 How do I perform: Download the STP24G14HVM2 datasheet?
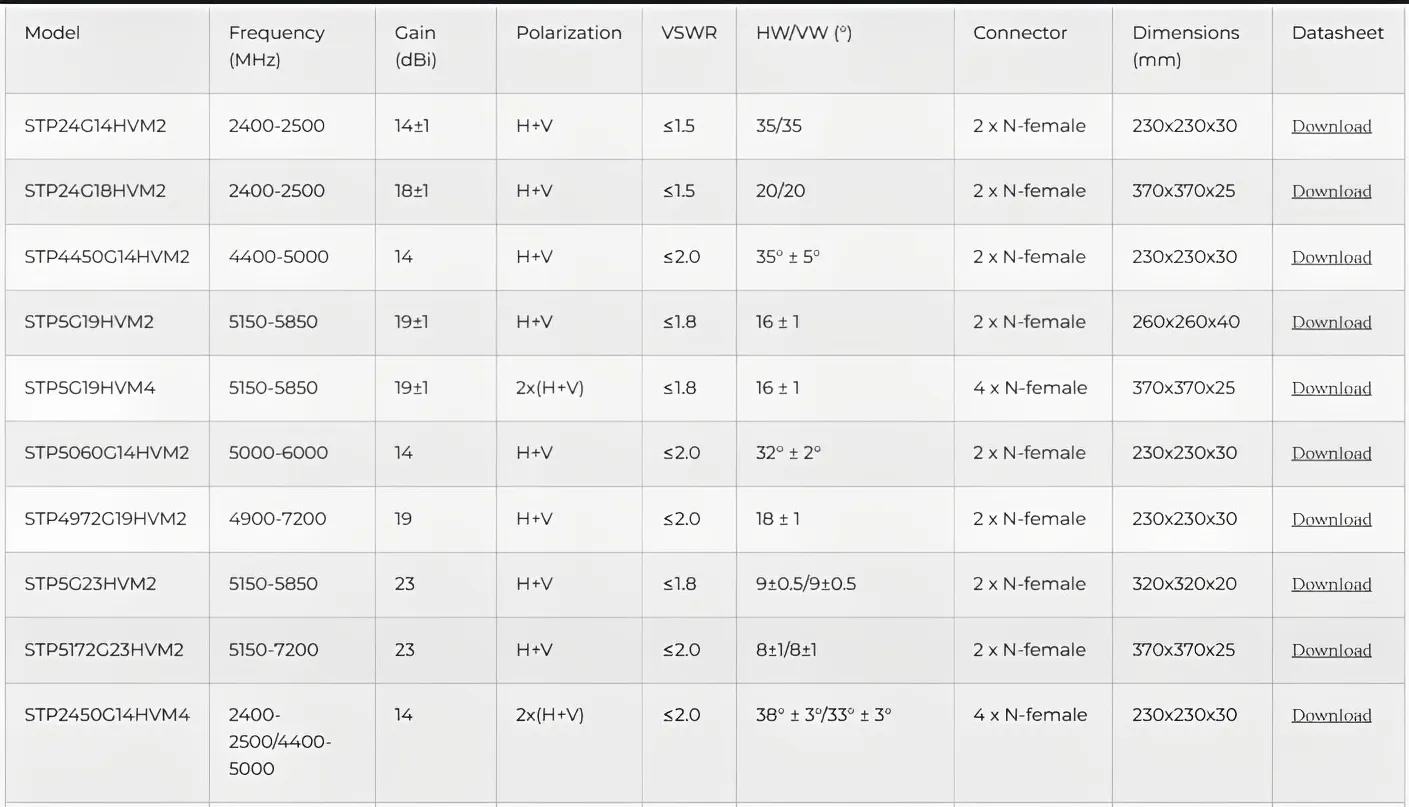1331,126
